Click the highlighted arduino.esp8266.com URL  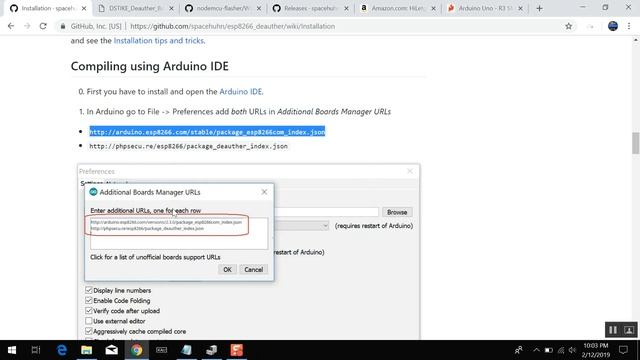[x=207, y=132]
